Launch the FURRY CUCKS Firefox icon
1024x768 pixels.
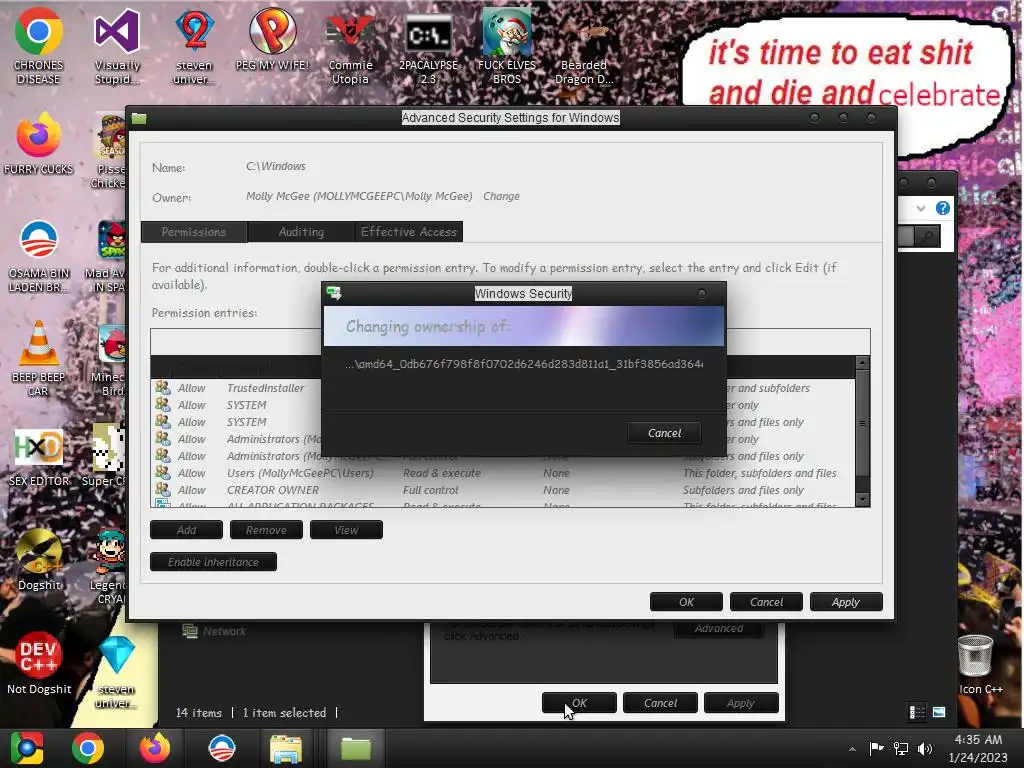point(39,144)
